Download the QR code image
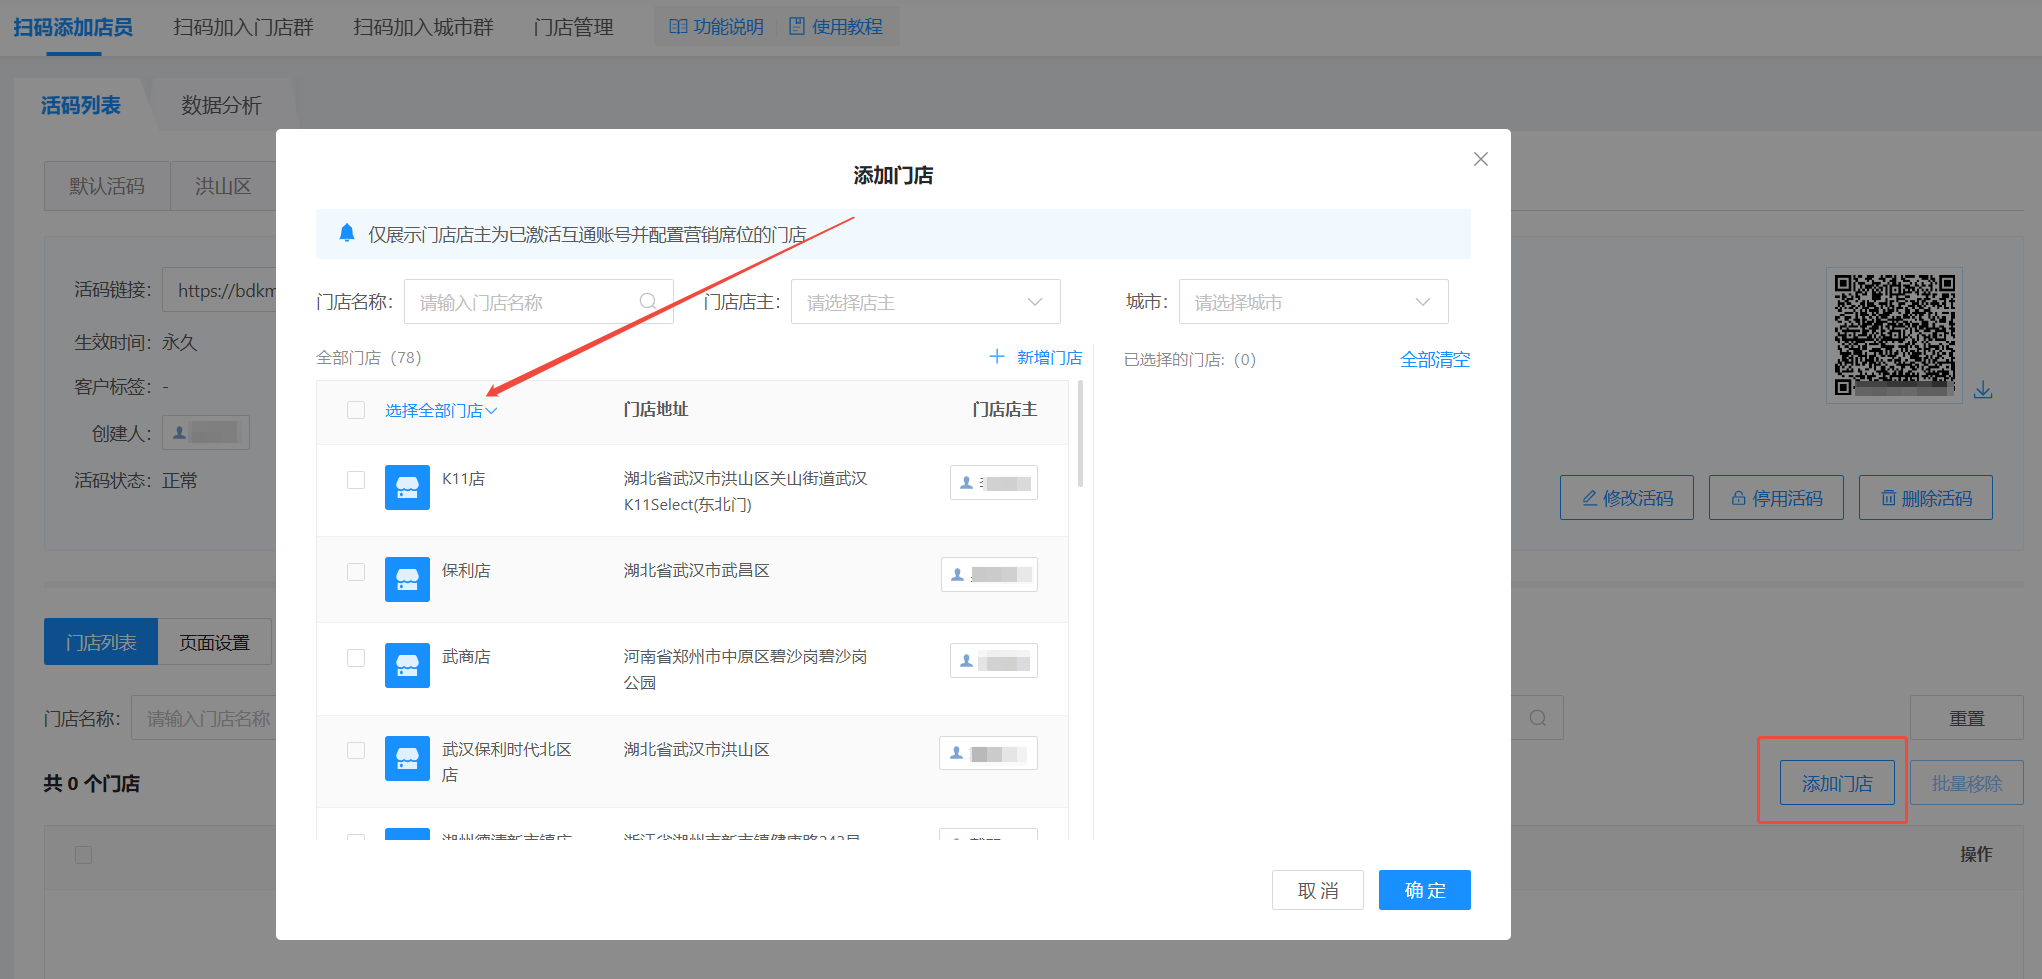 point(1983,390)
